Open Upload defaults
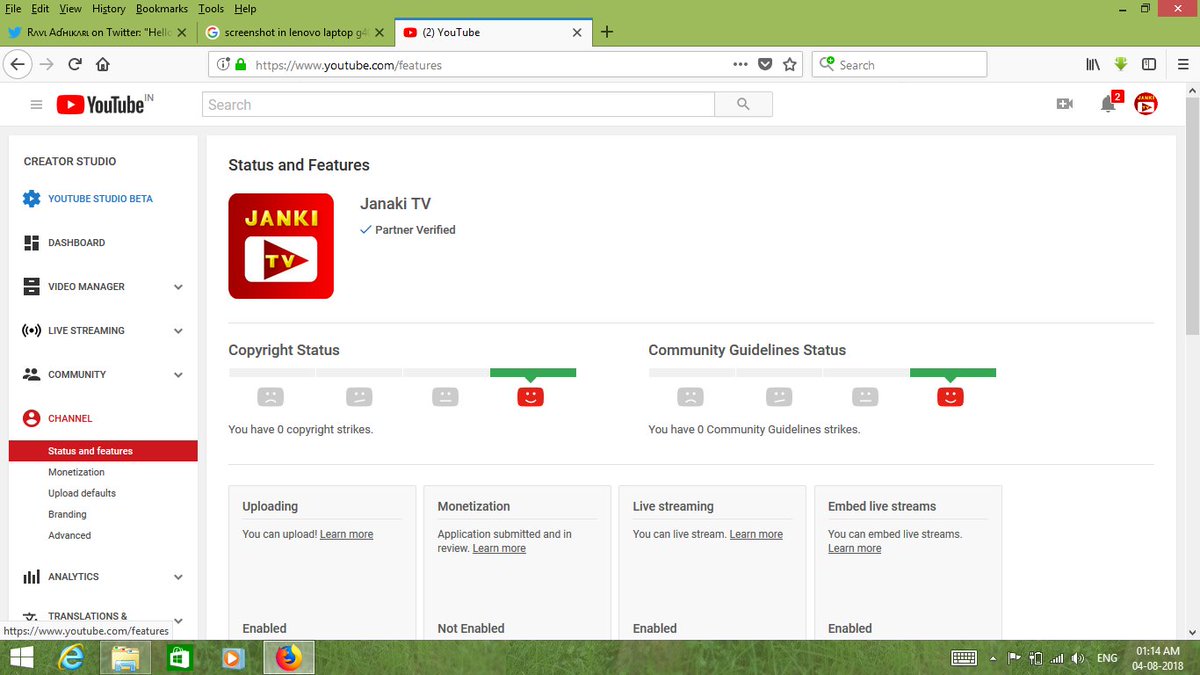Screen dimensions: 1200x675 tap(82, 493)
